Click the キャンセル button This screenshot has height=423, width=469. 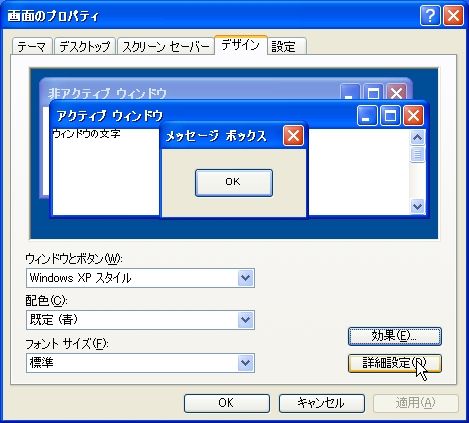pos(322,403)
